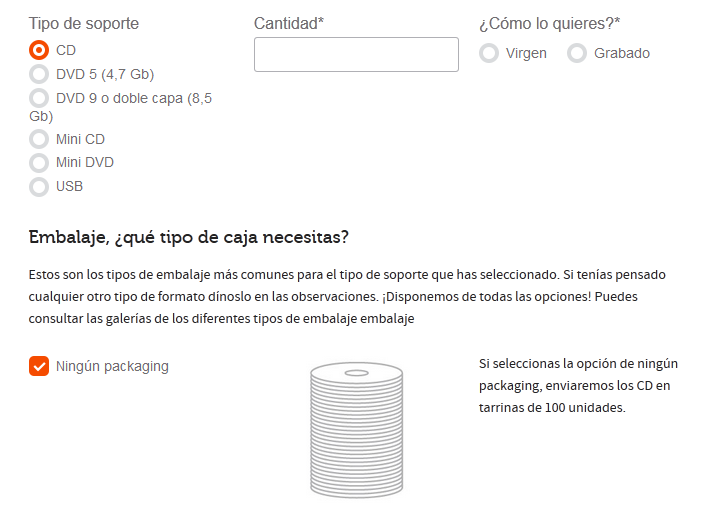
Task: Select the Mini DVD radio button
Action: 39,163
